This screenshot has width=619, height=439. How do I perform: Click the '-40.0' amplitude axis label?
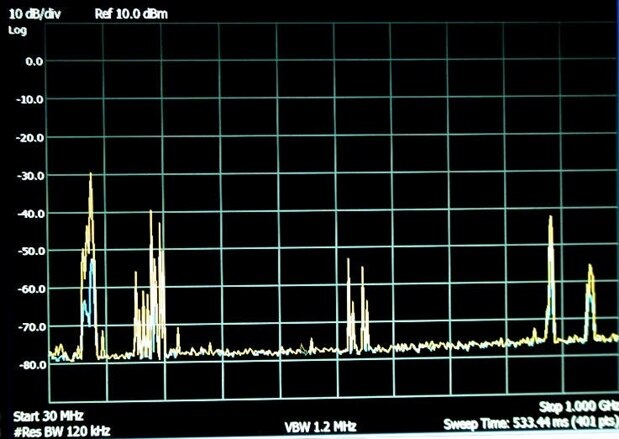click(x=31, y=214)
